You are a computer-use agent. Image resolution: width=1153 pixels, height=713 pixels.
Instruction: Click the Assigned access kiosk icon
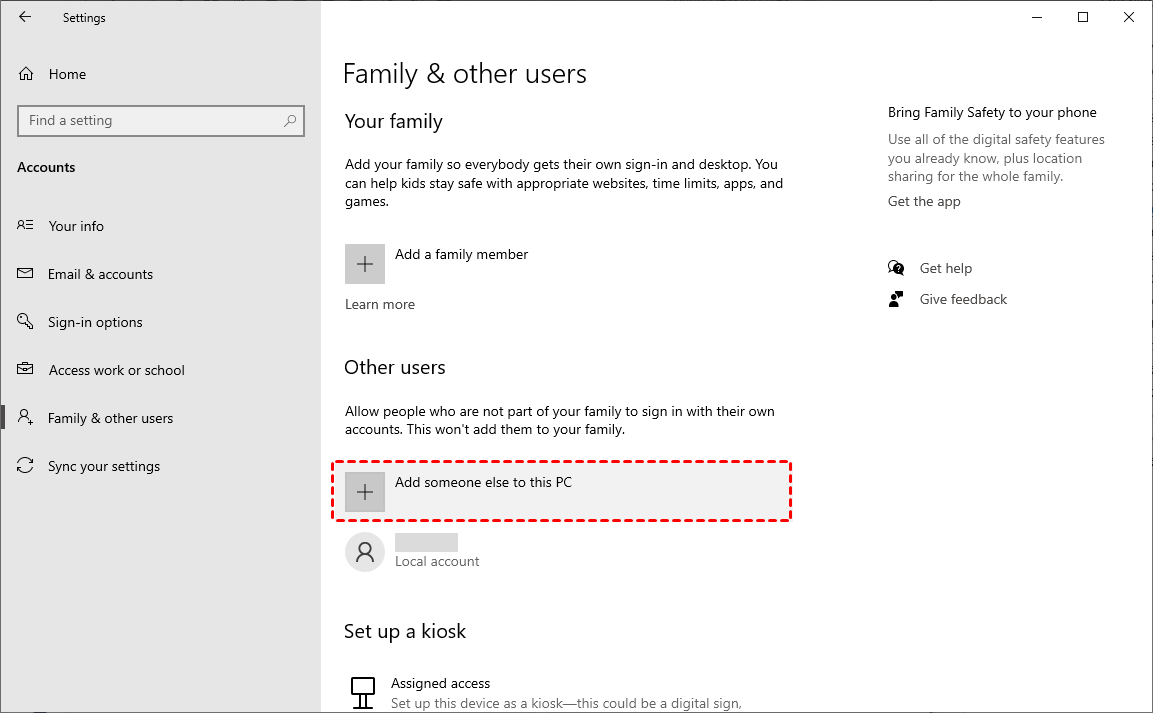[363, 688]
